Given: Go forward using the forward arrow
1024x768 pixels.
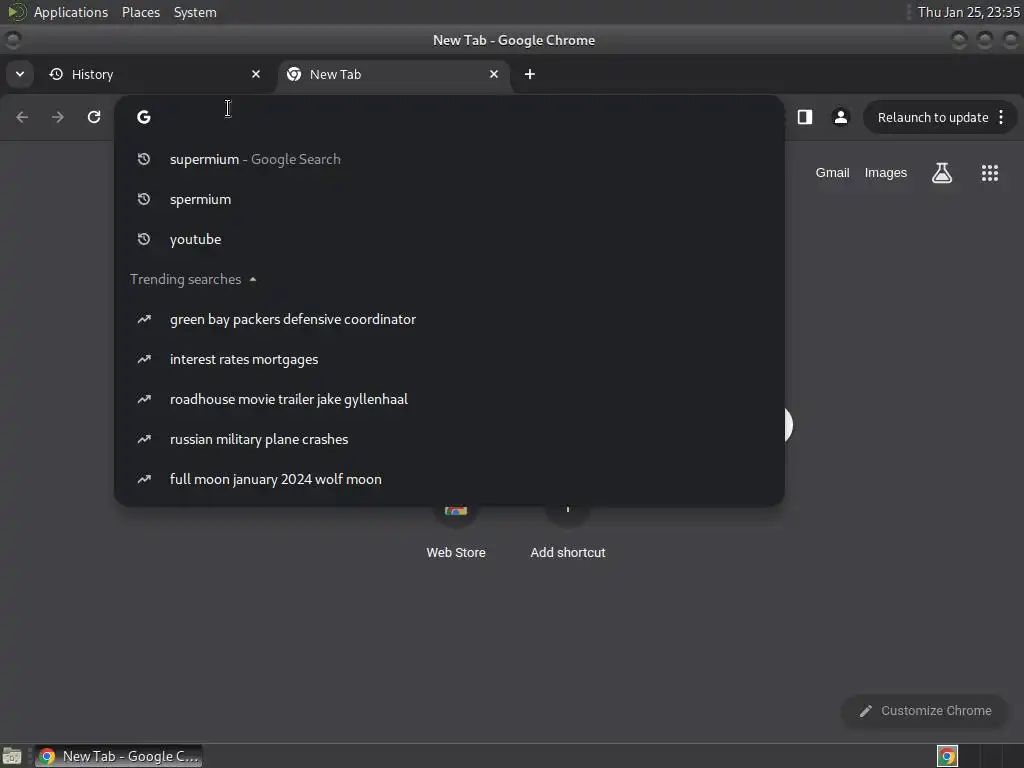Looking at the screenshot, I should [58, 117].
